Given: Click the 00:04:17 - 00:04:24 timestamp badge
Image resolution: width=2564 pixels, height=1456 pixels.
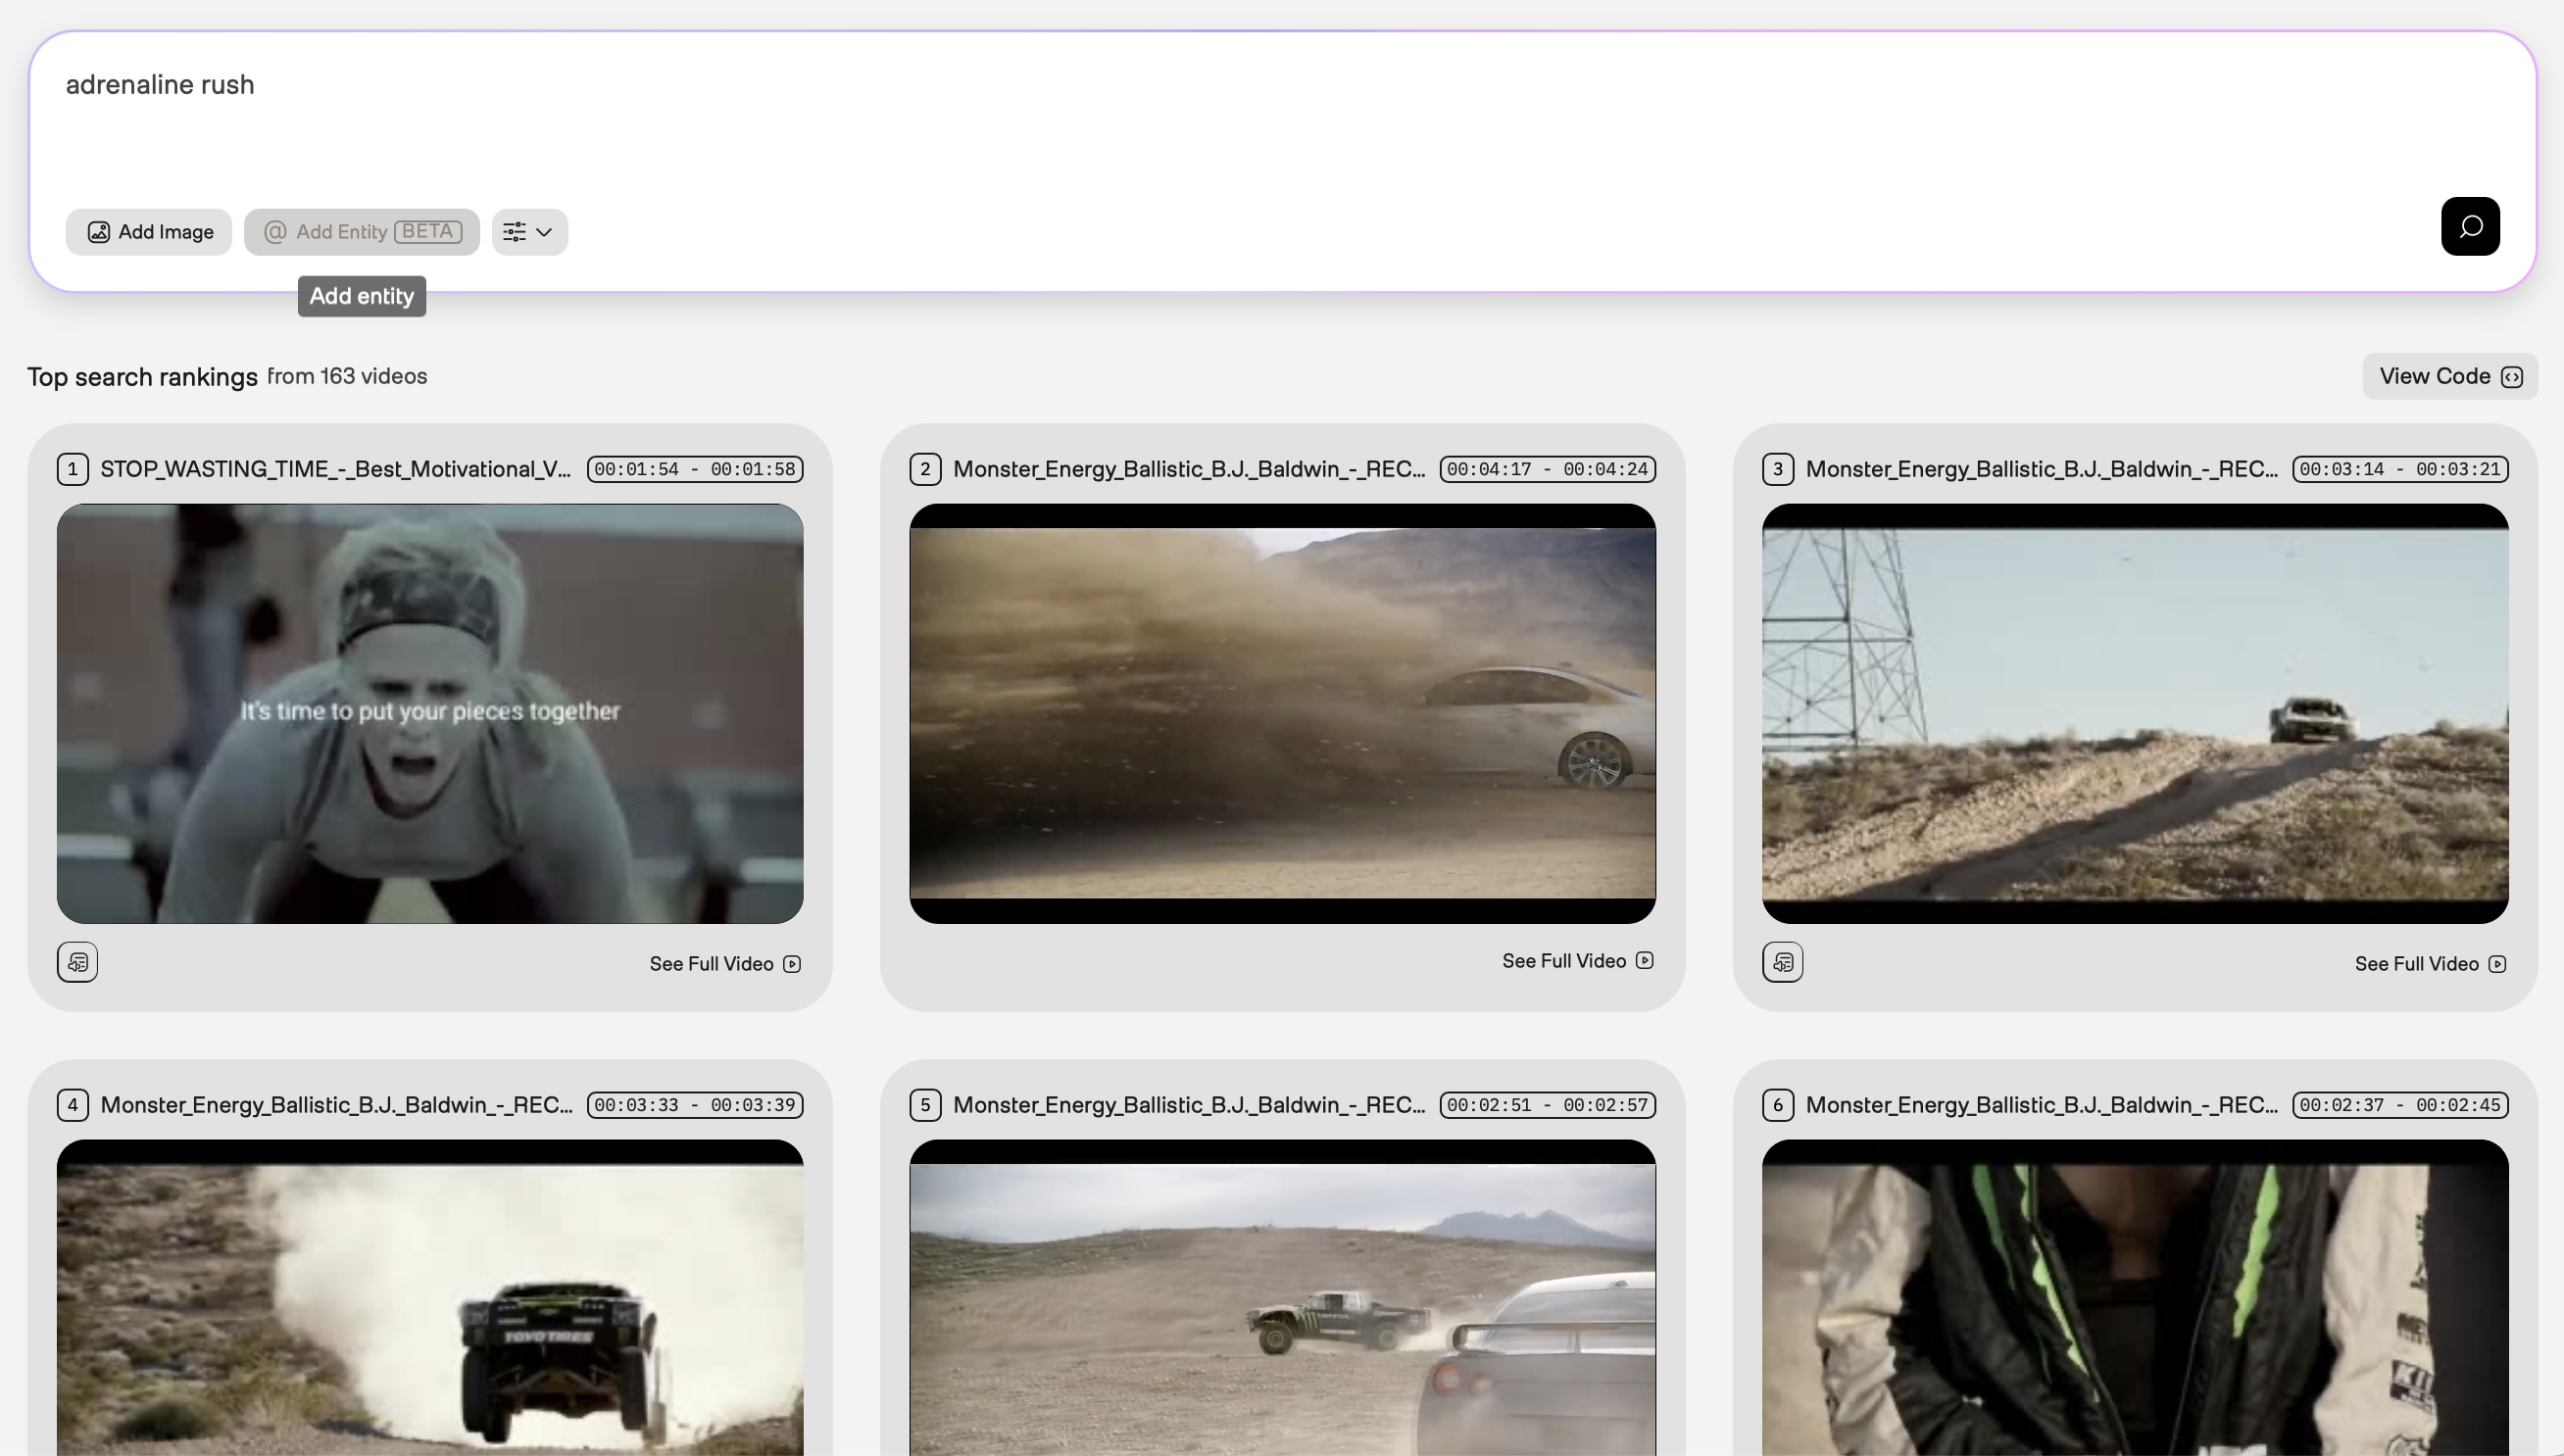Looking at the screenshot, I should click(1547, 469).
